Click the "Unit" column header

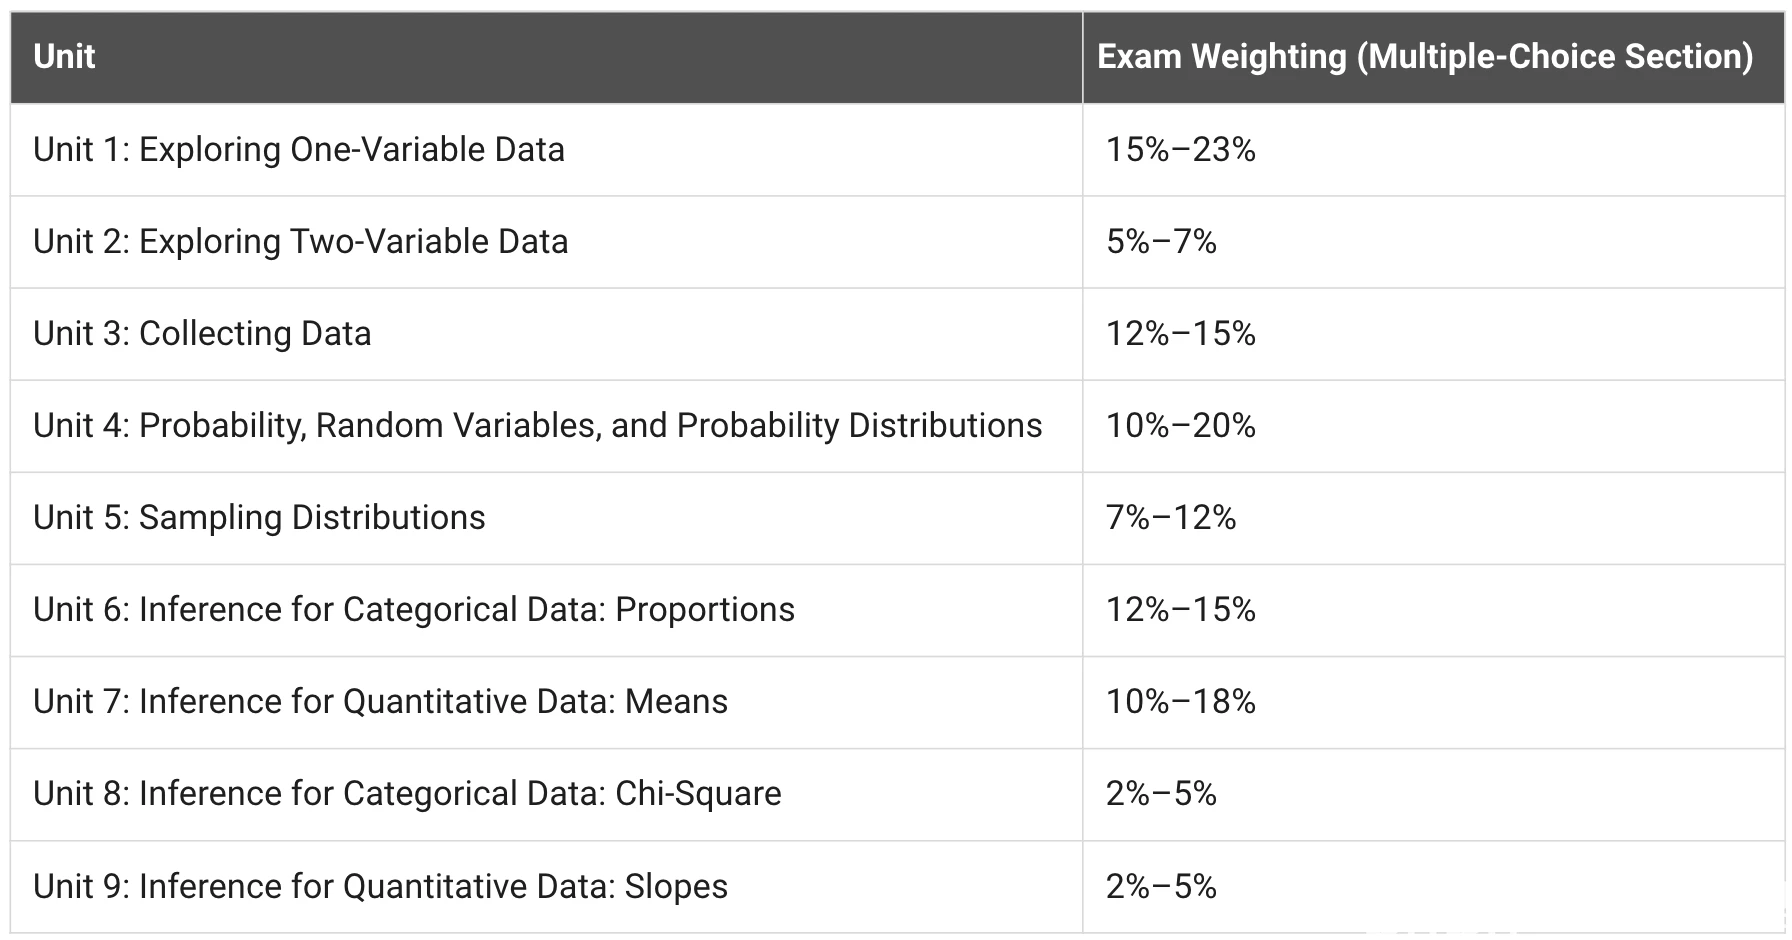pyautogui.click(x=64, y=57)
